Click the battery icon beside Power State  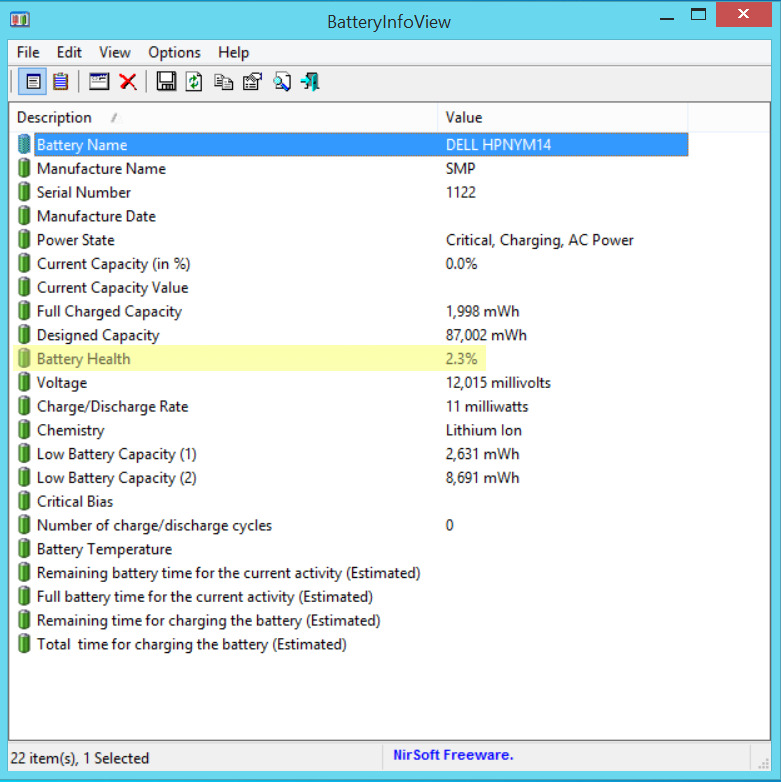click(x=24, y=239)
